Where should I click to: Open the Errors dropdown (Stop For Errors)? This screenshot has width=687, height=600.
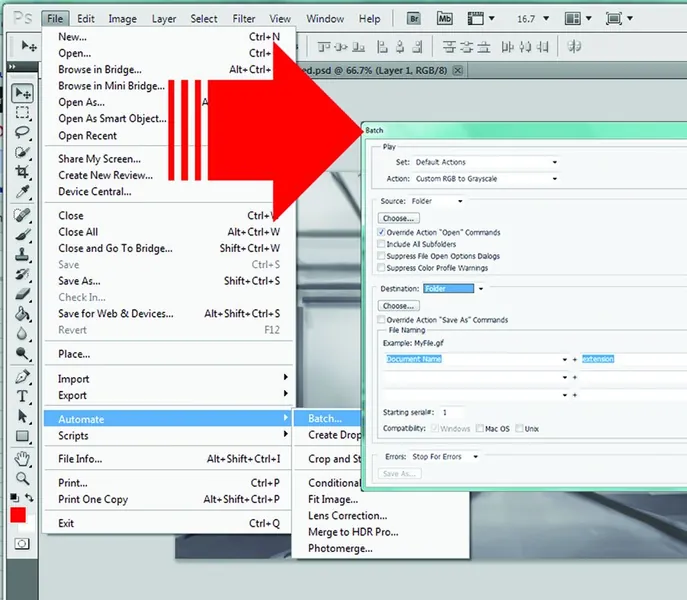[444, 457]
